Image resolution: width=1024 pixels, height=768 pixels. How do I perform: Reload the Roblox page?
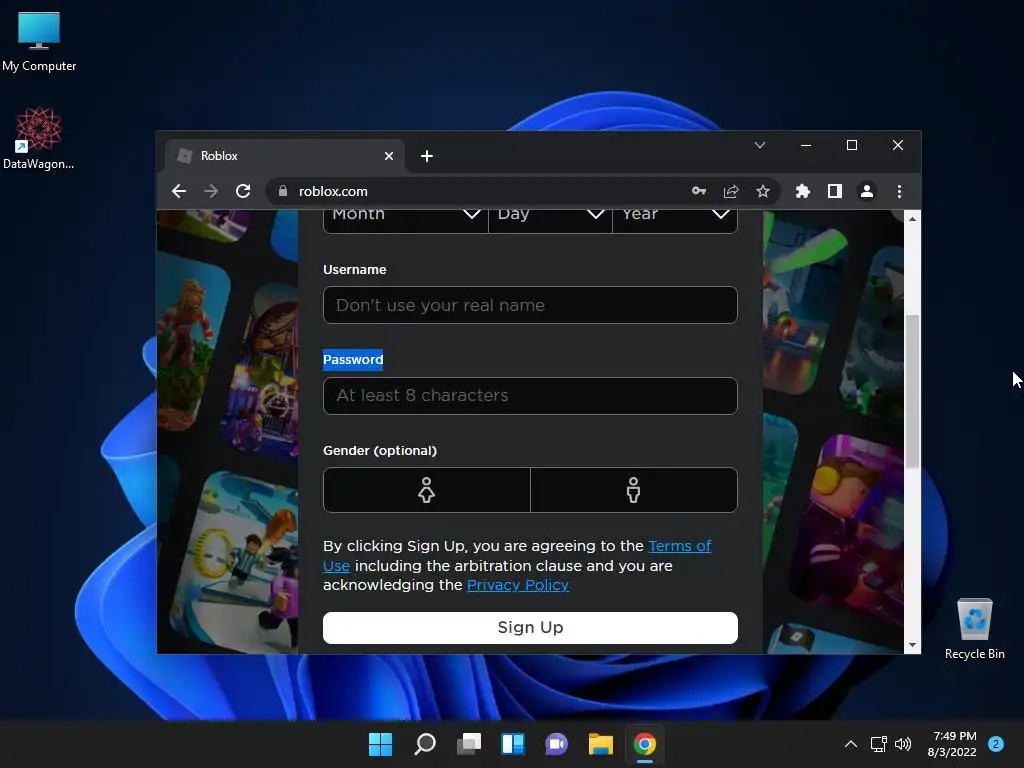tap(243, 191)
